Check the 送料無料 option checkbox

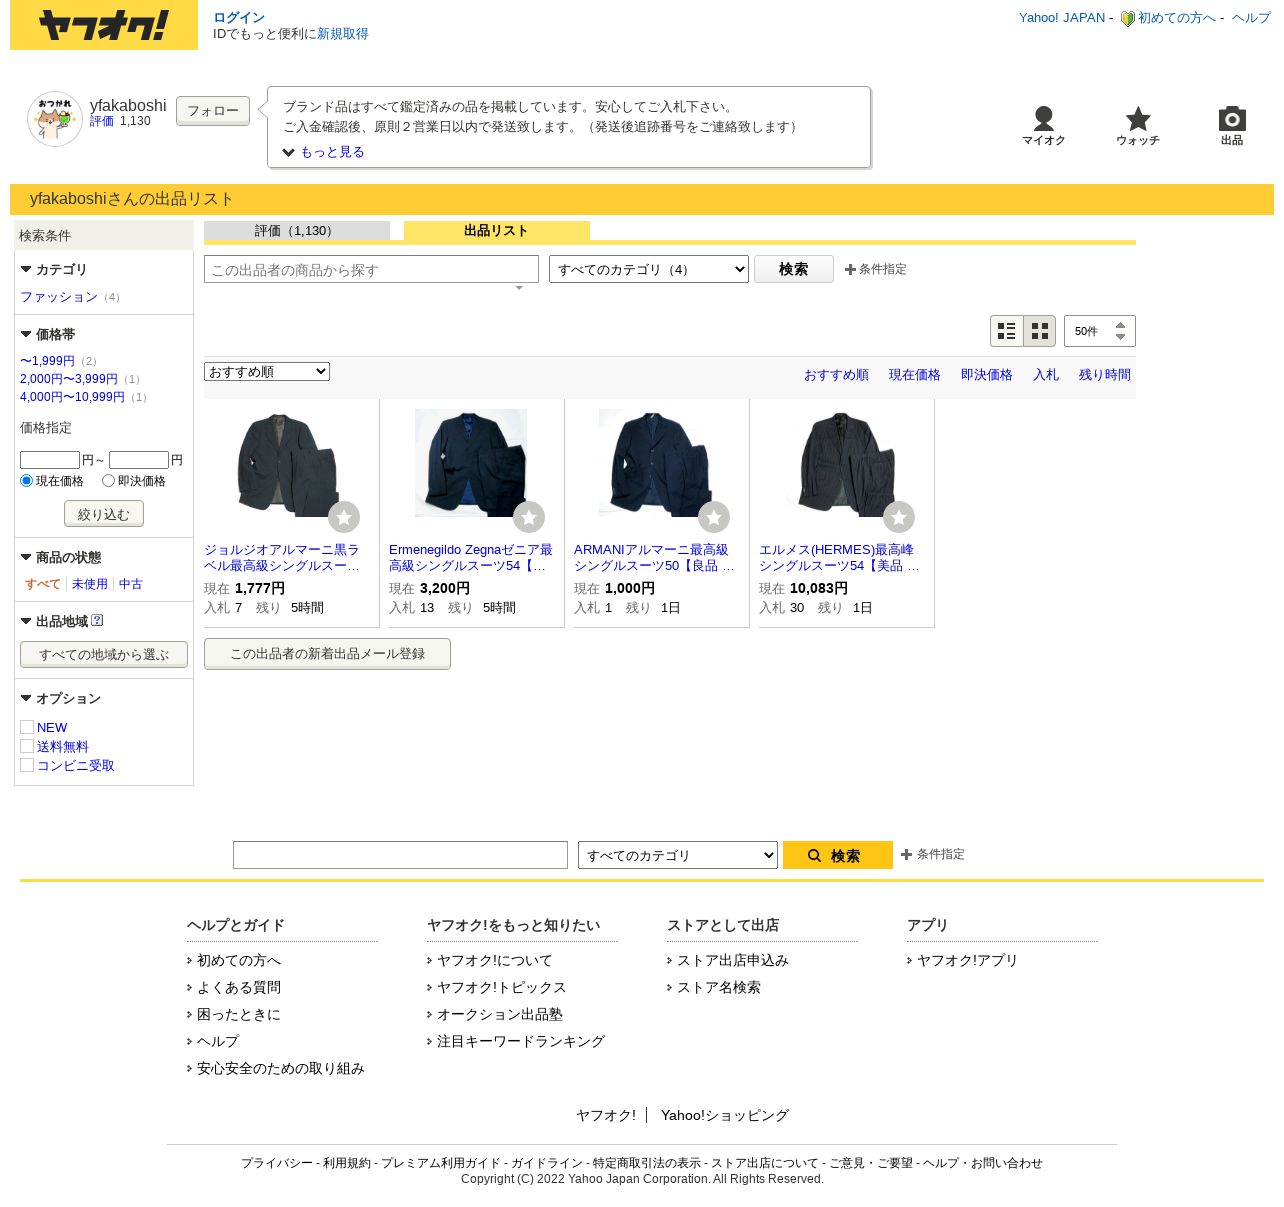coord(27,746)
